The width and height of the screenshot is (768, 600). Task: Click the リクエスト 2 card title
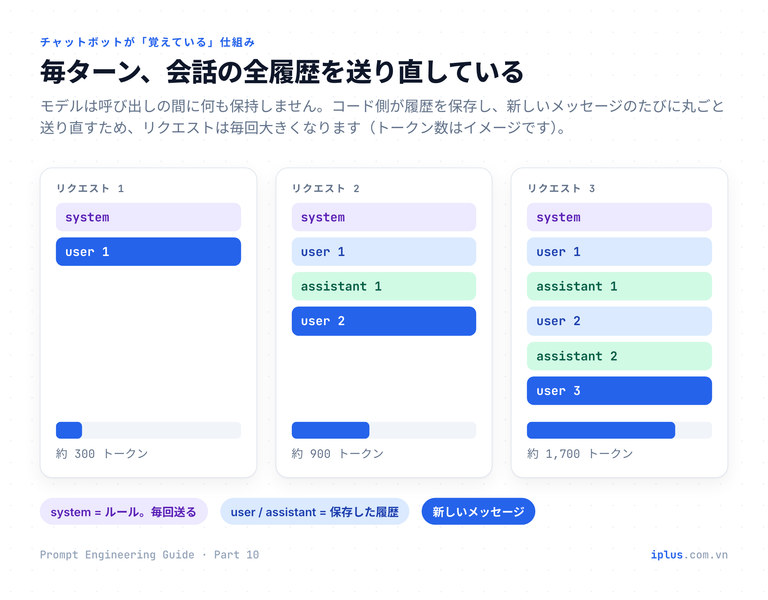click(326, 189)
